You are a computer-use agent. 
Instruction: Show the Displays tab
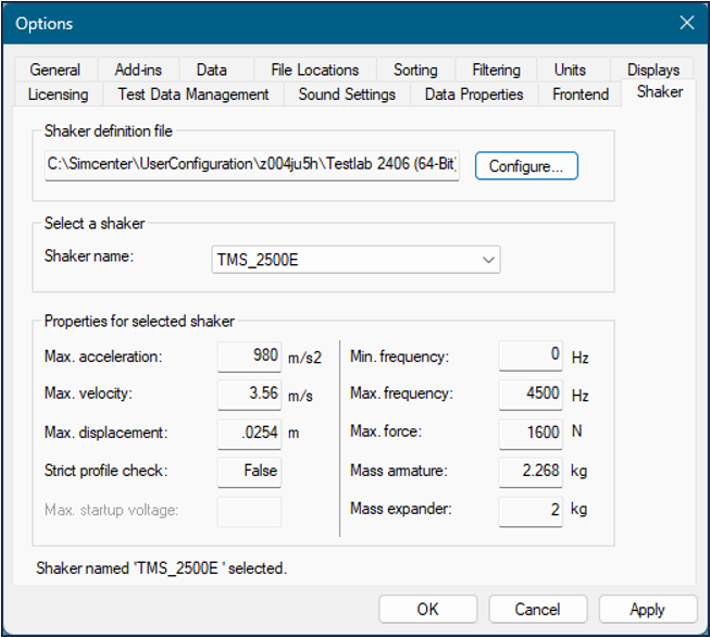[x=653, y=70]
